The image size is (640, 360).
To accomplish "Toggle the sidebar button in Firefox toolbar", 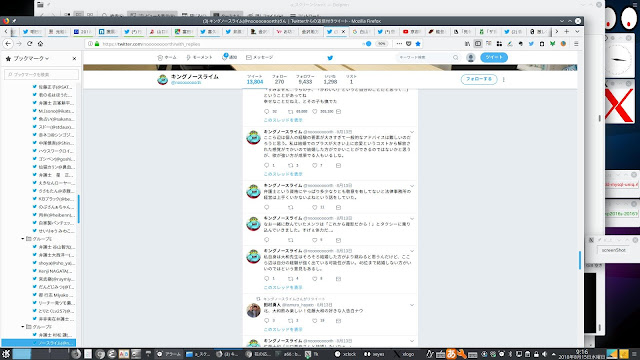I will point(478,44).
